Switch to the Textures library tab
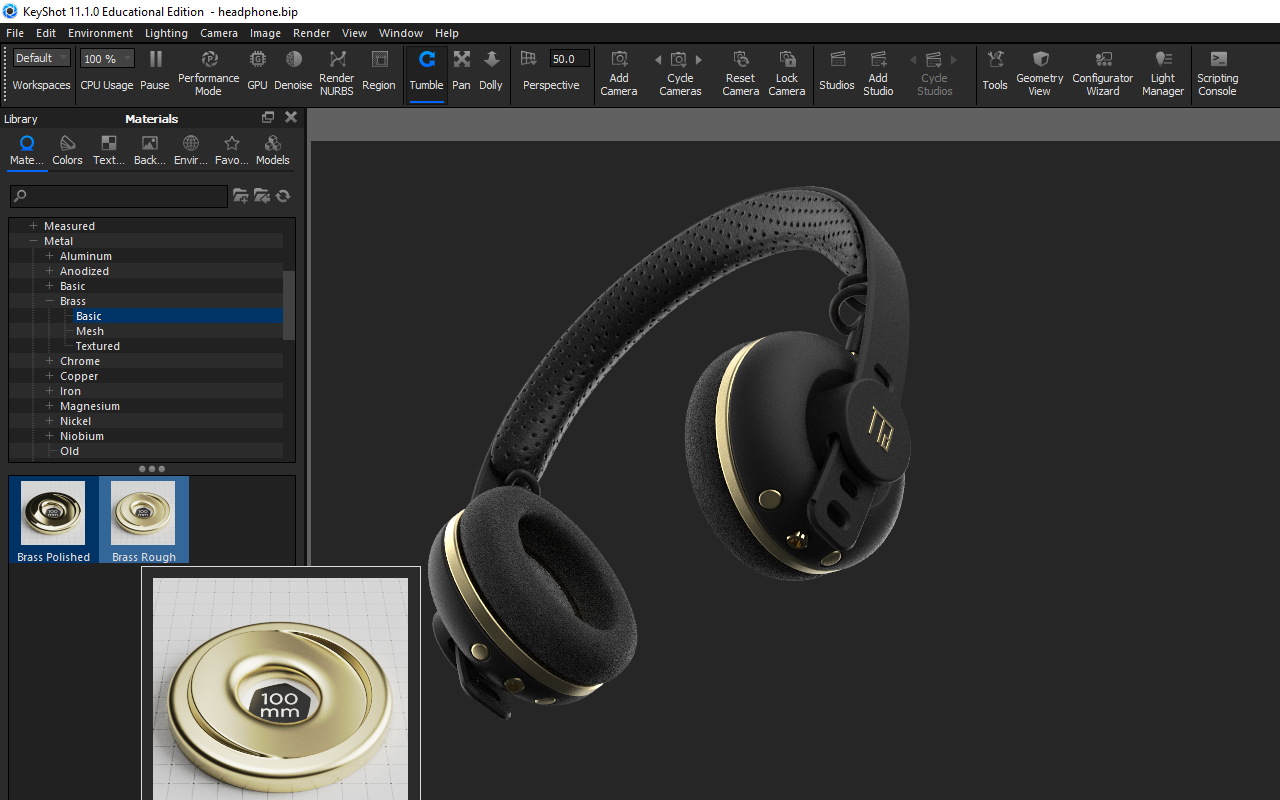The height and width of the screenshot is (800, 1280). 108,151
